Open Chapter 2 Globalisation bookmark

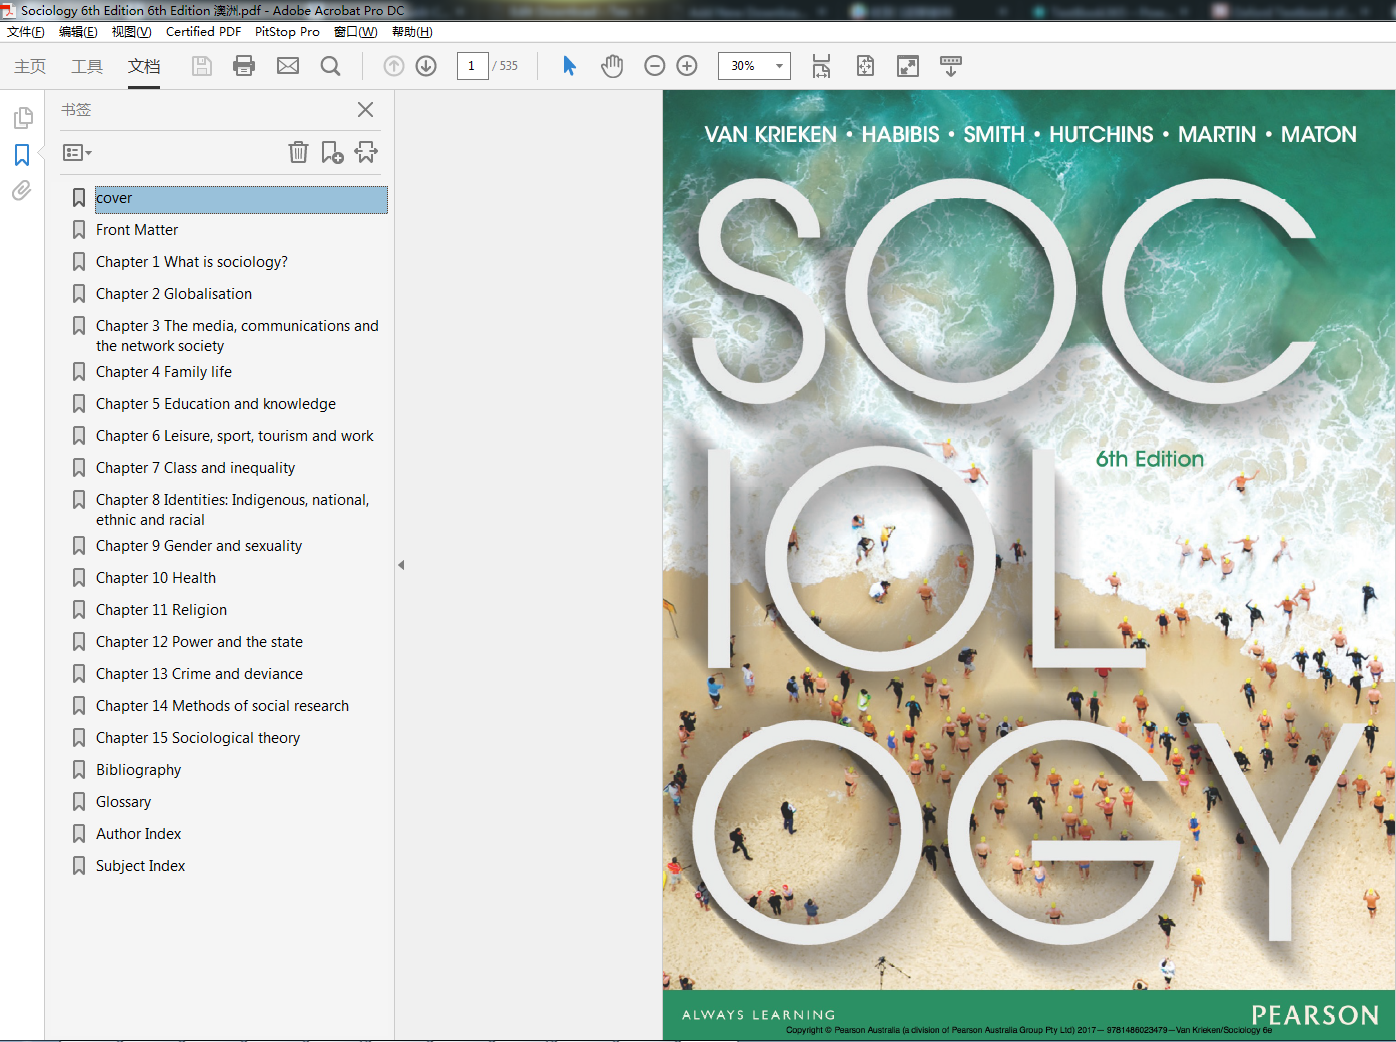[x=174, y=294]
